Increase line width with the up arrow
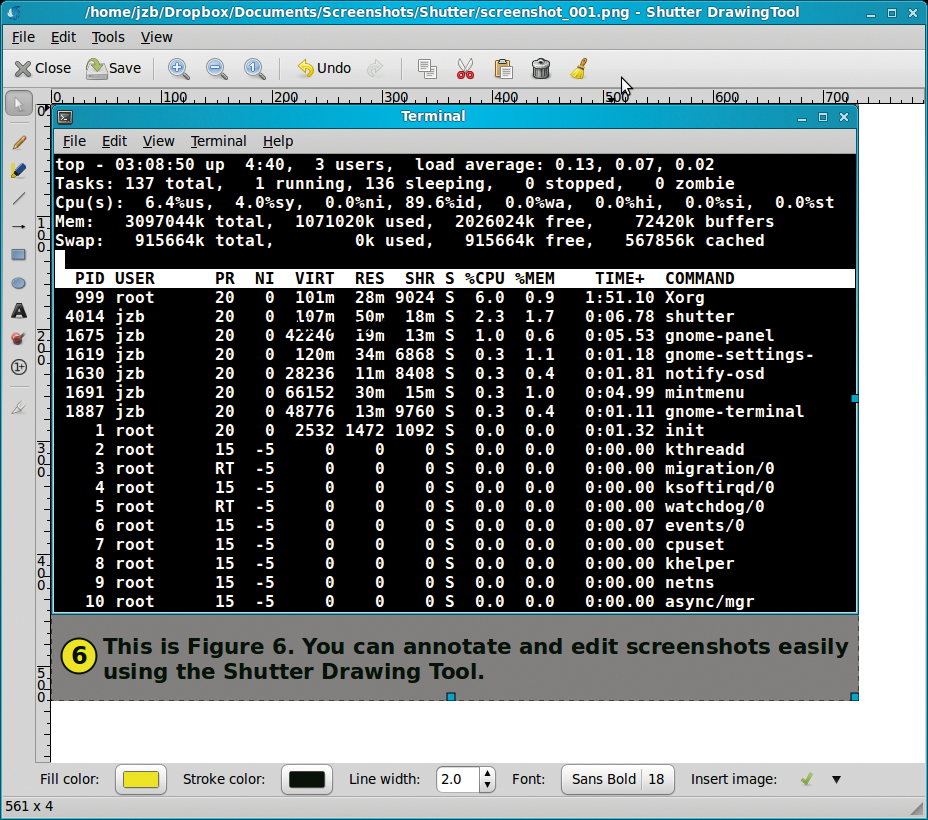This screenshot has height=820, width=928. [487, 773]
